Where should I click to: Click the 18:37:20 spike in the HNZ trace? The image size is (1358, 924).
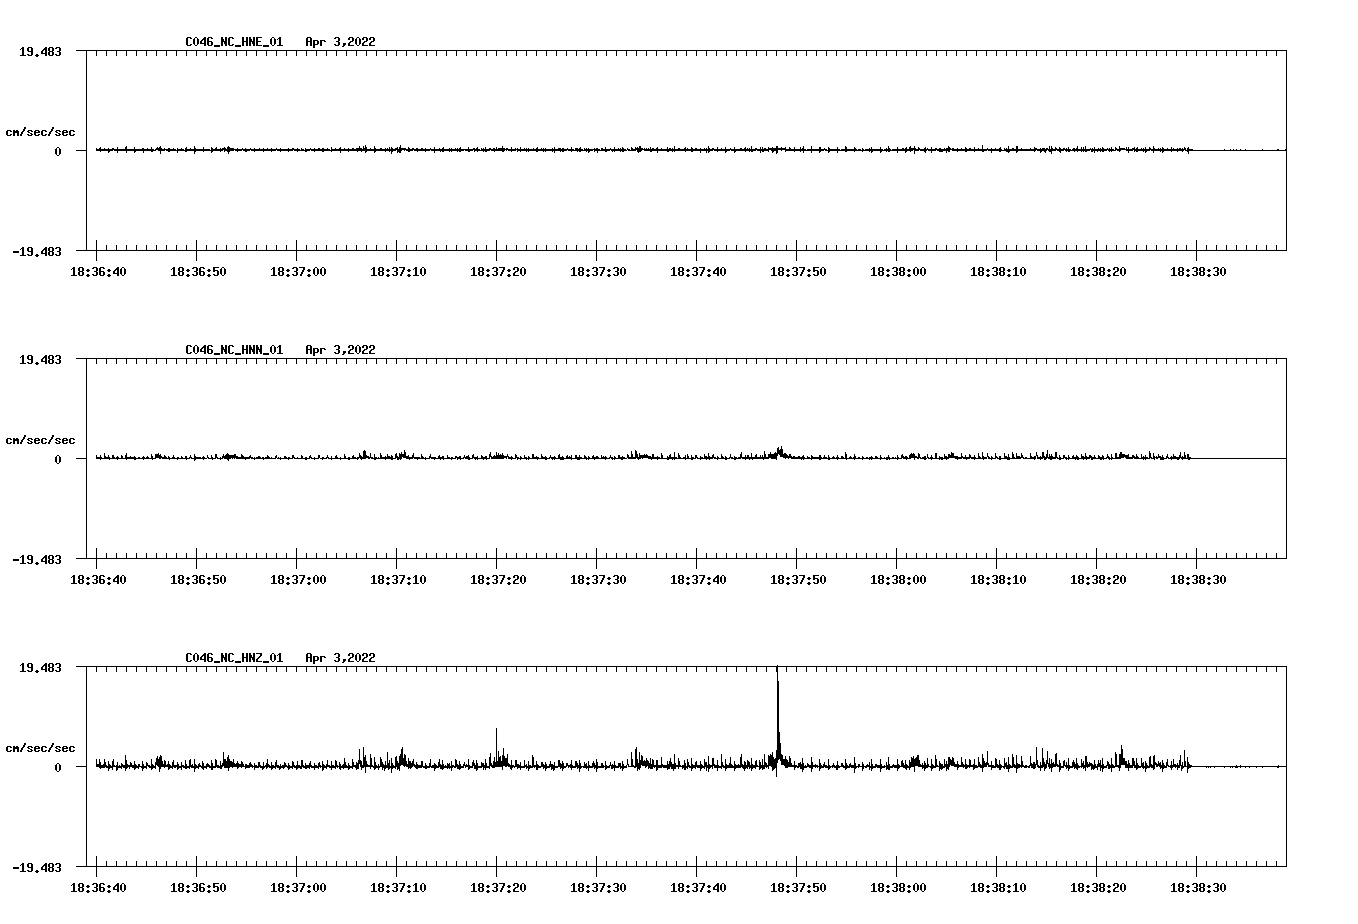point(497,746)
